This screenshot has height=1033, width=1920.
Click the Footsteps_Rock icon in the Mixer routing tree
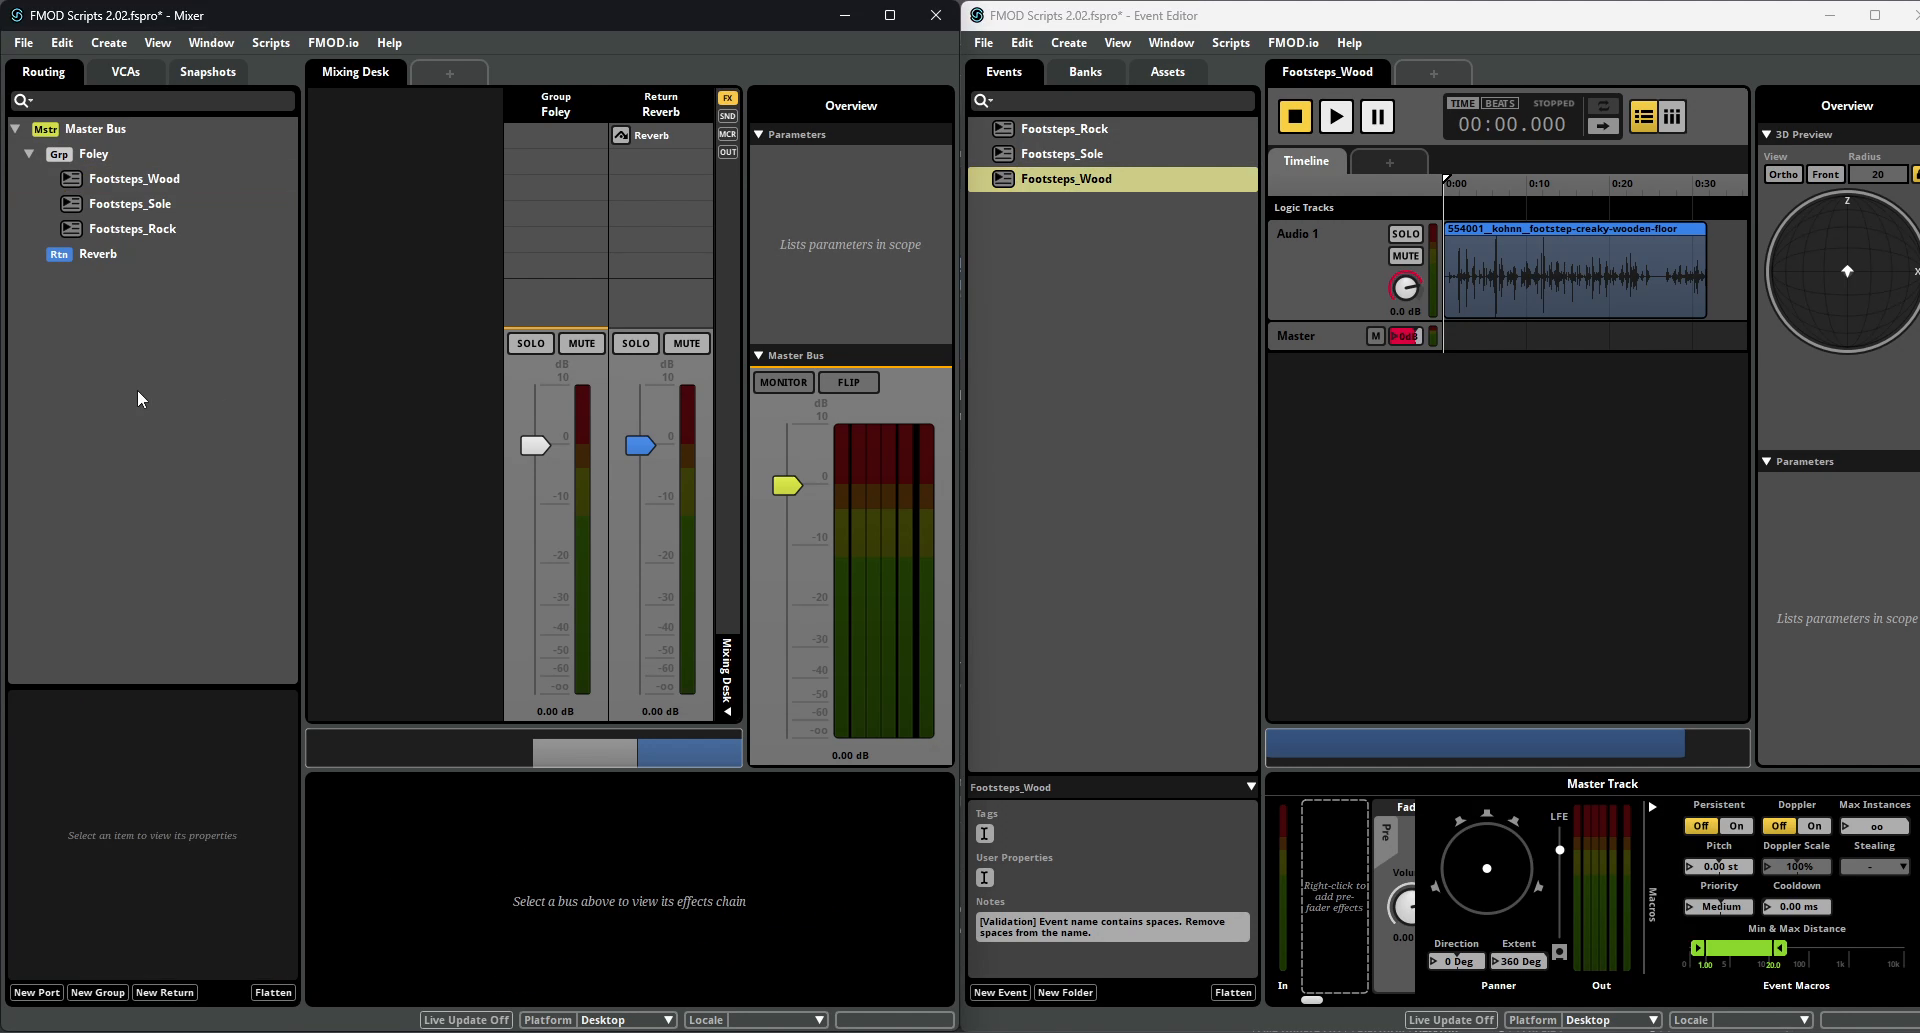coord(71,229)
